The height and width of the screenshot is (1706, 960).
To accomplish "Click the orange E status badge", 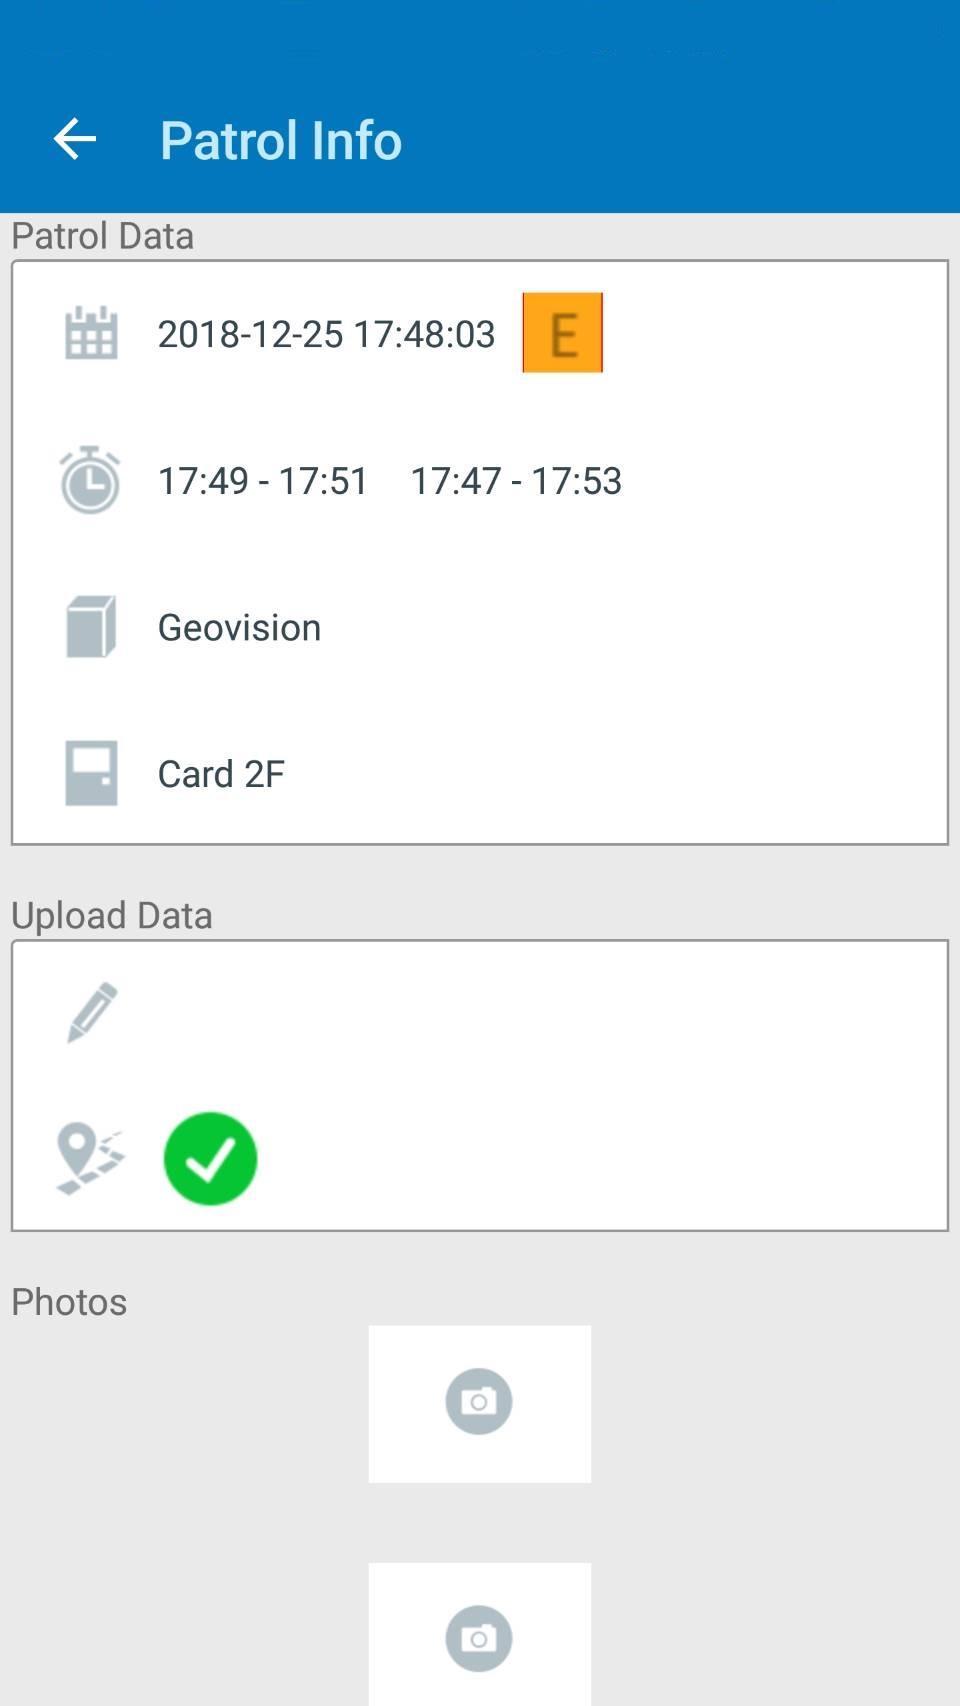I will click(562, 333).
